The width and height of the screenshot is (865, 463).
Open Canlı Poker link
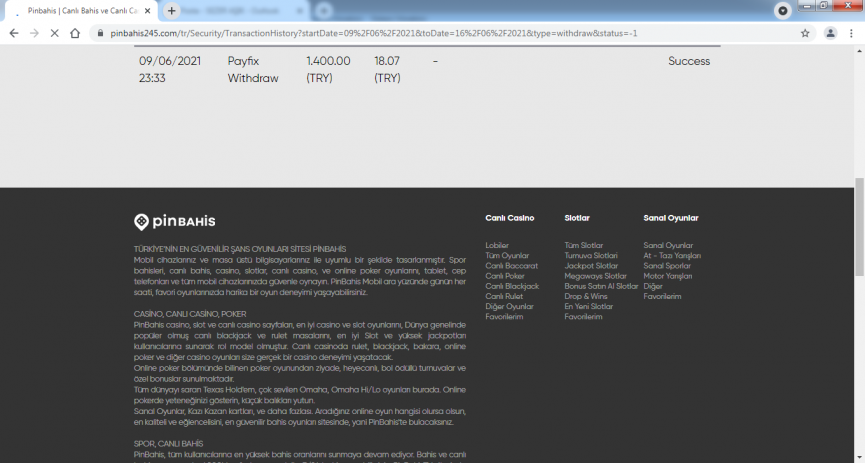pyautogui.click(x=505, y=276)
